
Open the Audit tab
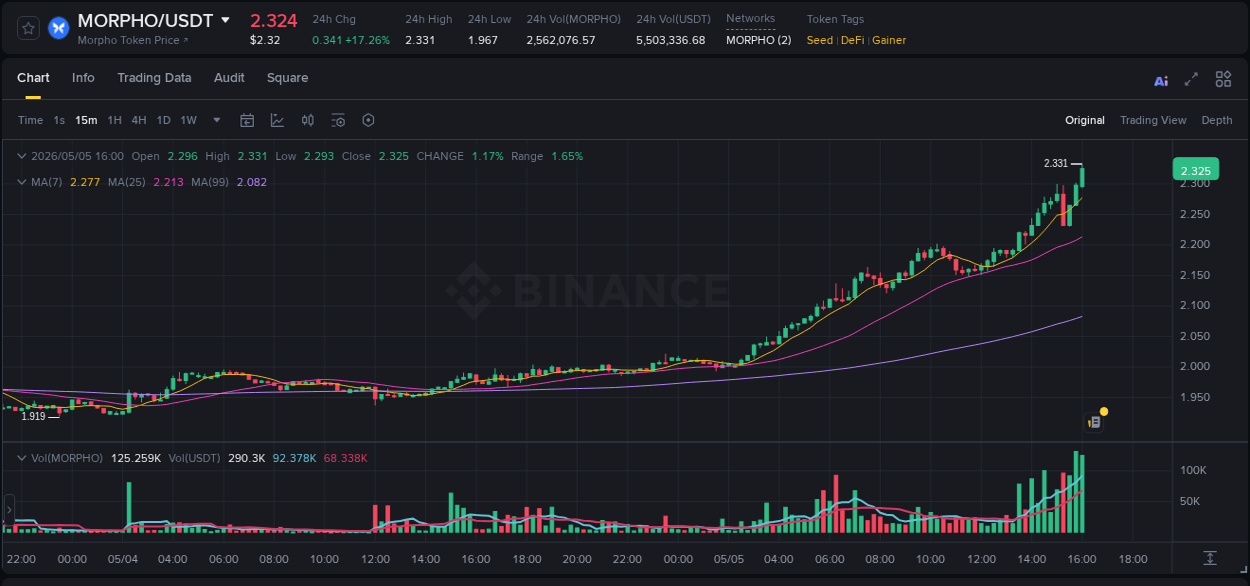tap(229, 78)
